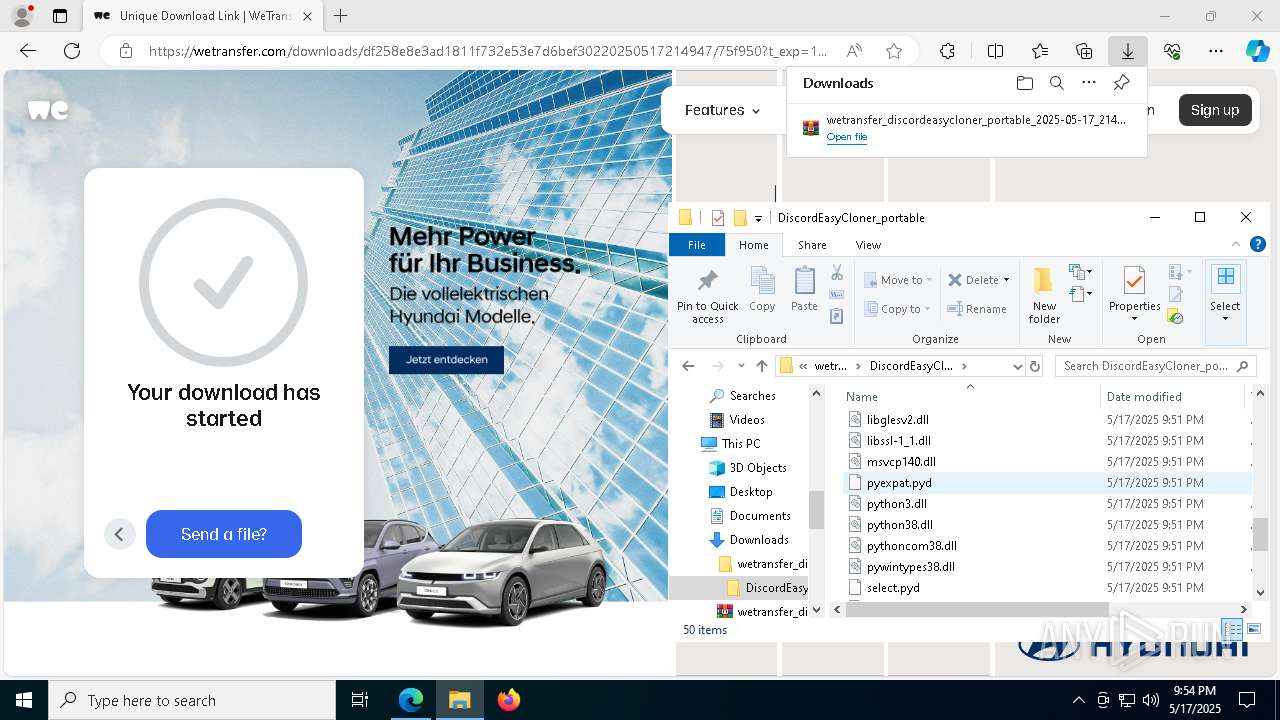Open the Properties dropdown

tap(1134, 319)
